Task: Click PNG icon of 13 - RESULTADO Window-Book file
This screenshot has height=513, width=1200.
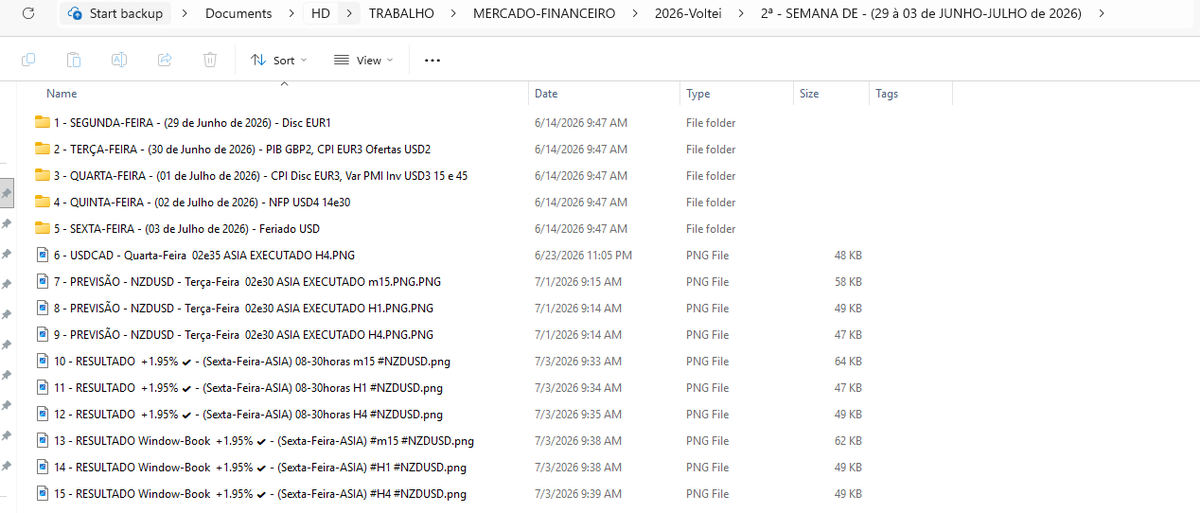Action: click(x=42, y=440)
